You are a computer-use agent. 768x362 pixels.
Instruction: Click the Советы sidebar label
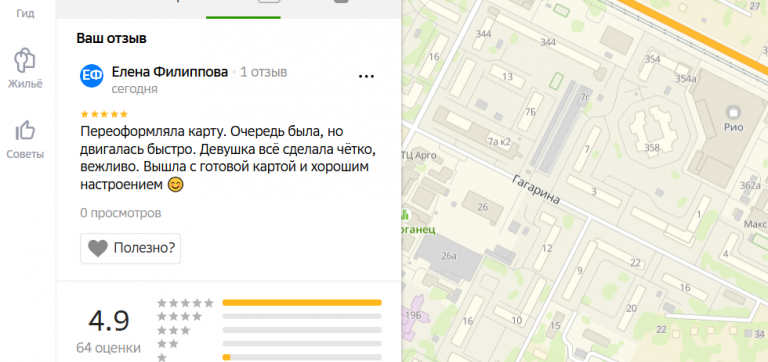pyautogui.click(x=25, y=154)
